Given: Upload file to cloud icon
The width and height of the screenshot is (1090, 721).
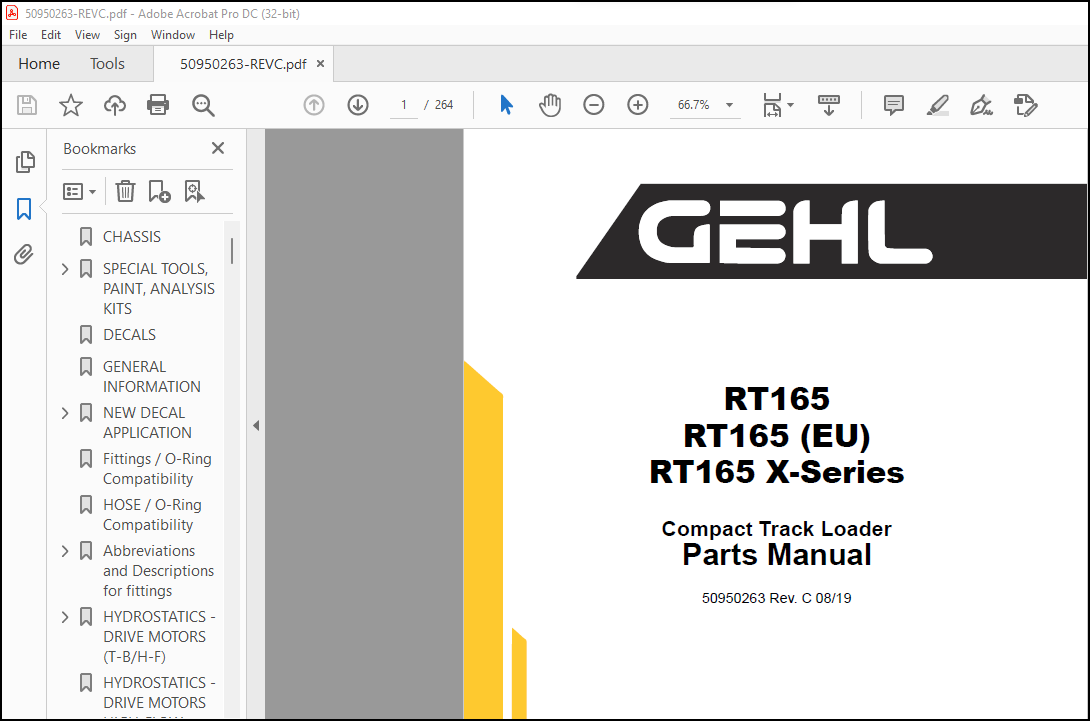Looking at the screenshot, I should click(115, 105).
